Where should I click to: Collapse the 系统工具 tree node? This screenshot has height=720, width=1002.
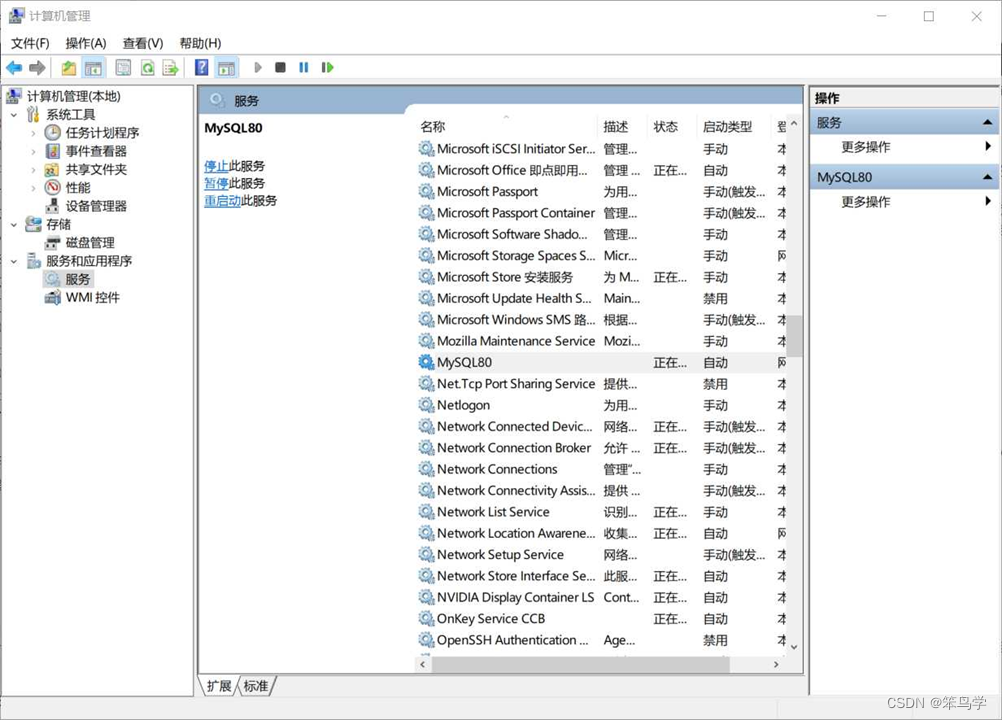coord(14,115)
